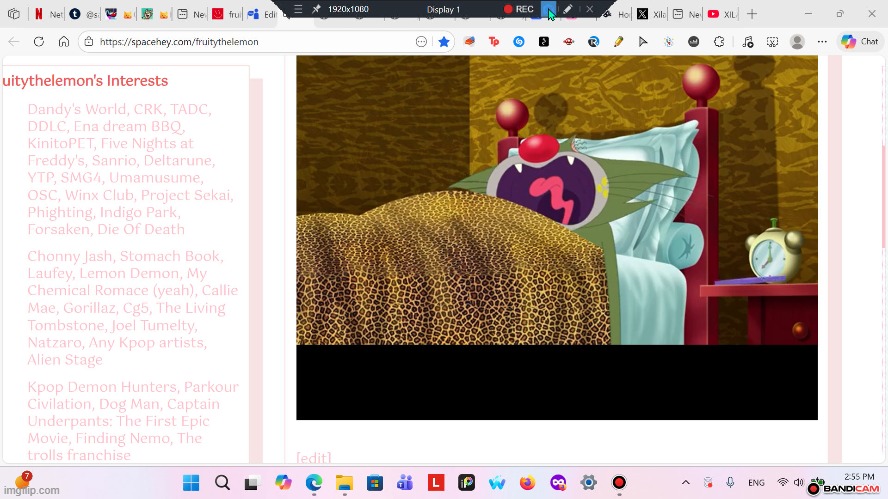Open the browser profile avatar
Screen dimensions: 888x499
point(797,41)
